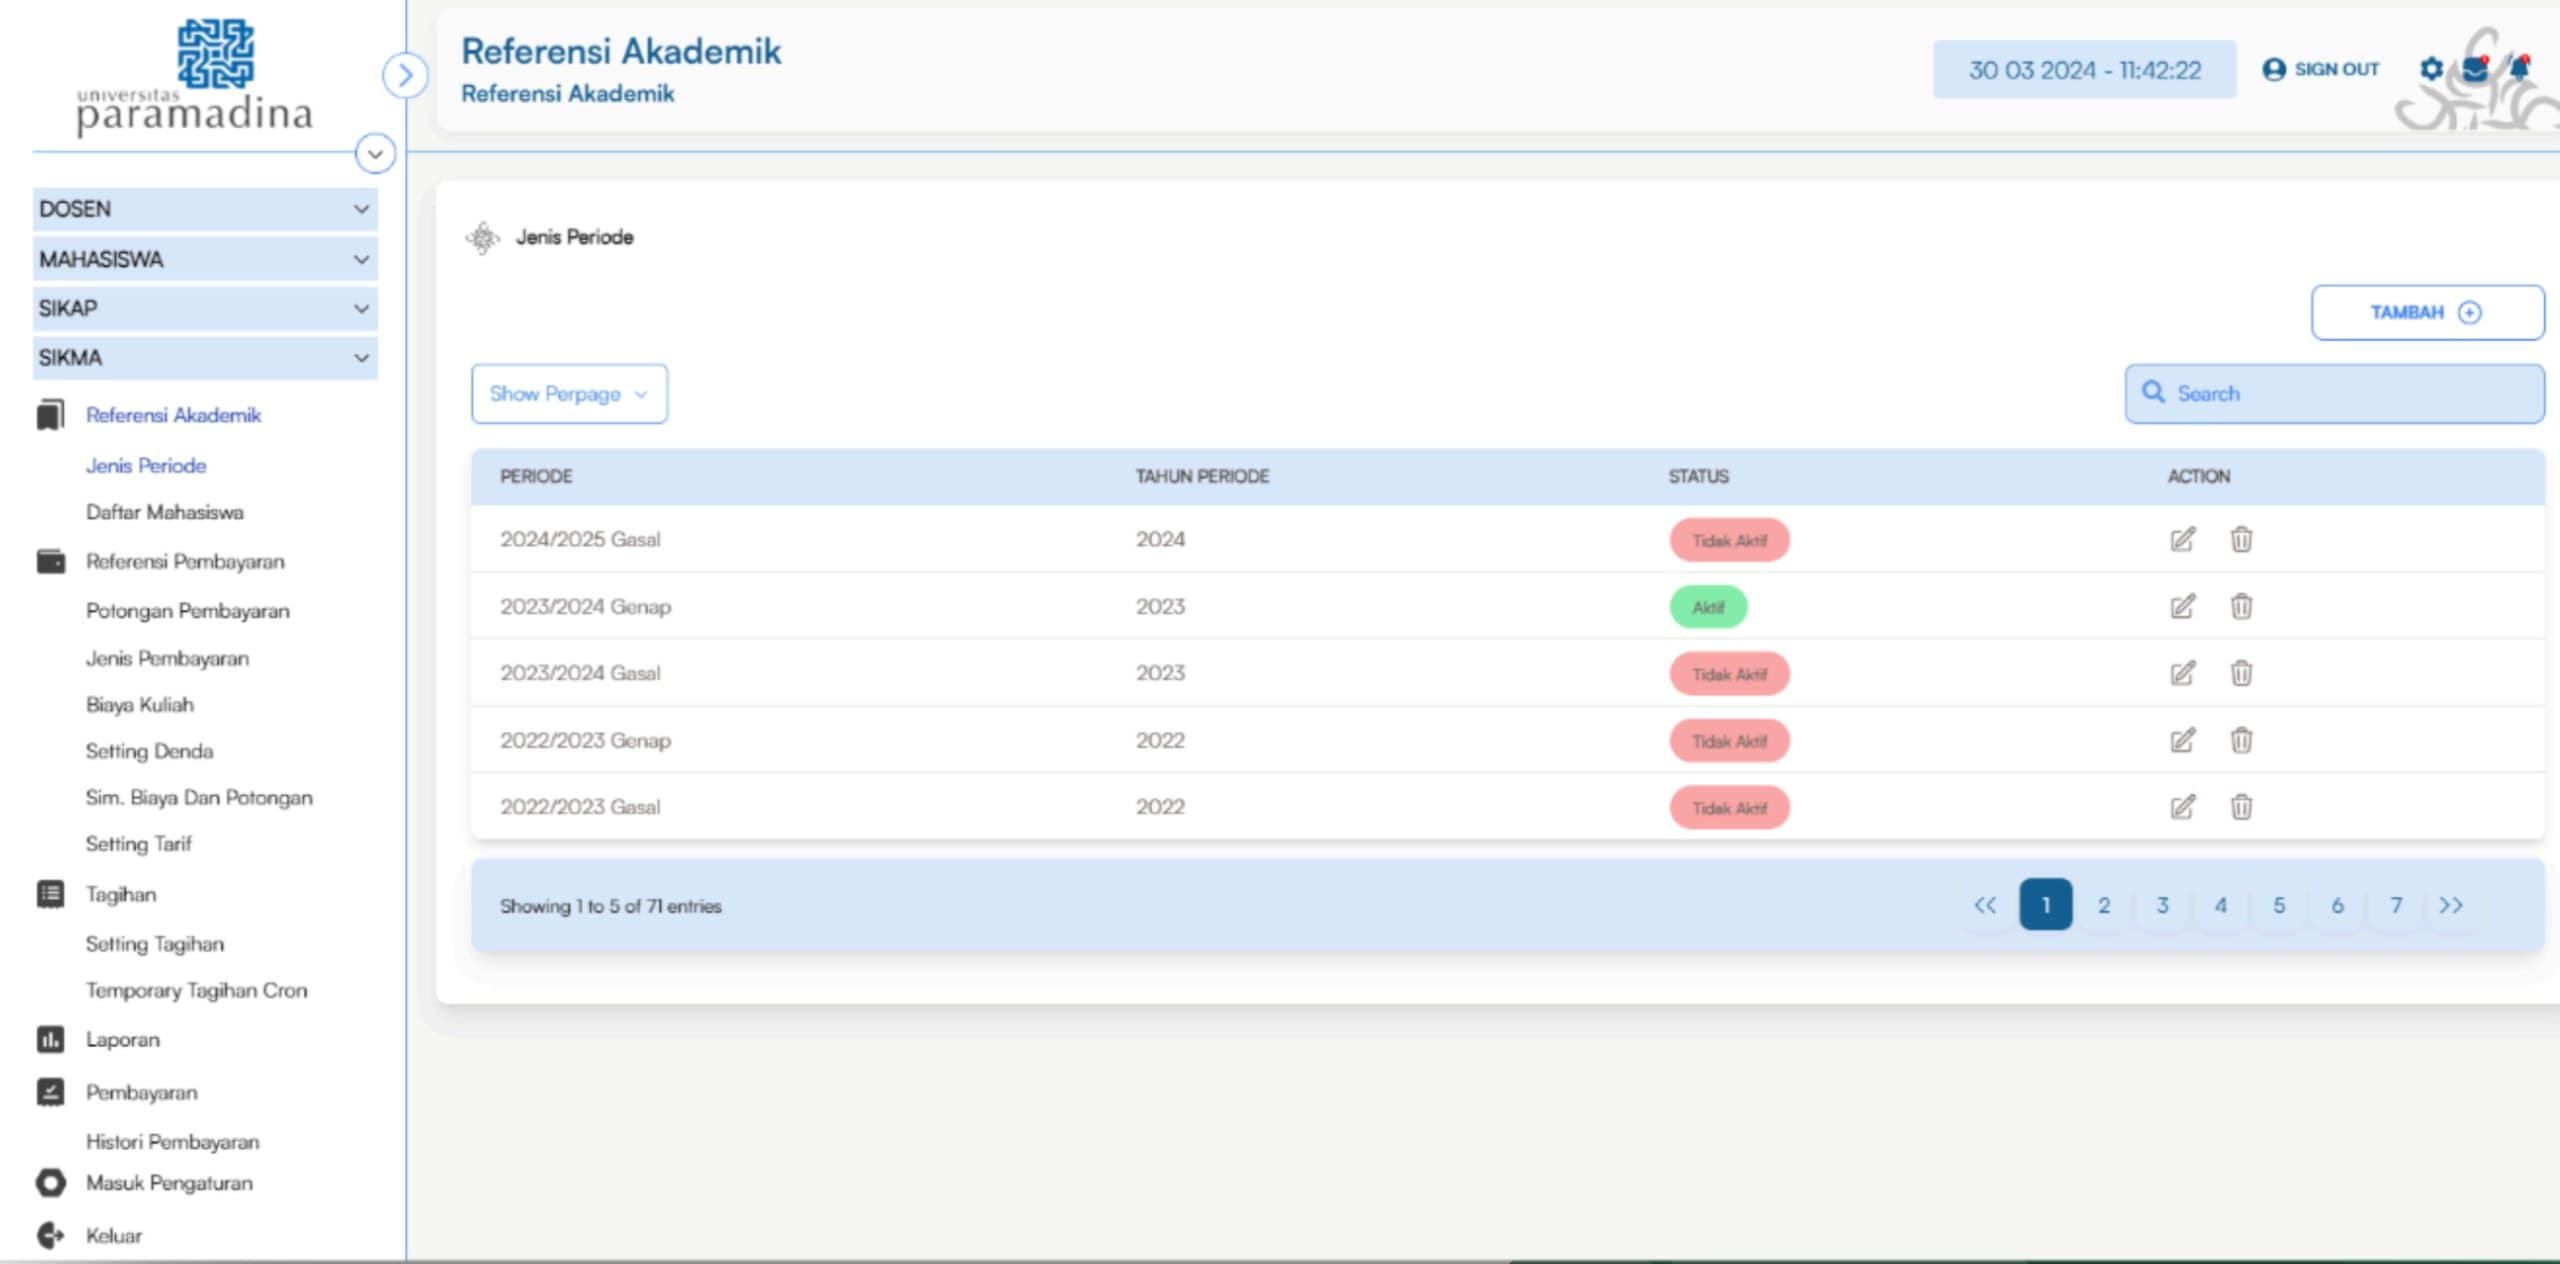Collapse sidebar with the right-arrow circle

pos(405,75)
